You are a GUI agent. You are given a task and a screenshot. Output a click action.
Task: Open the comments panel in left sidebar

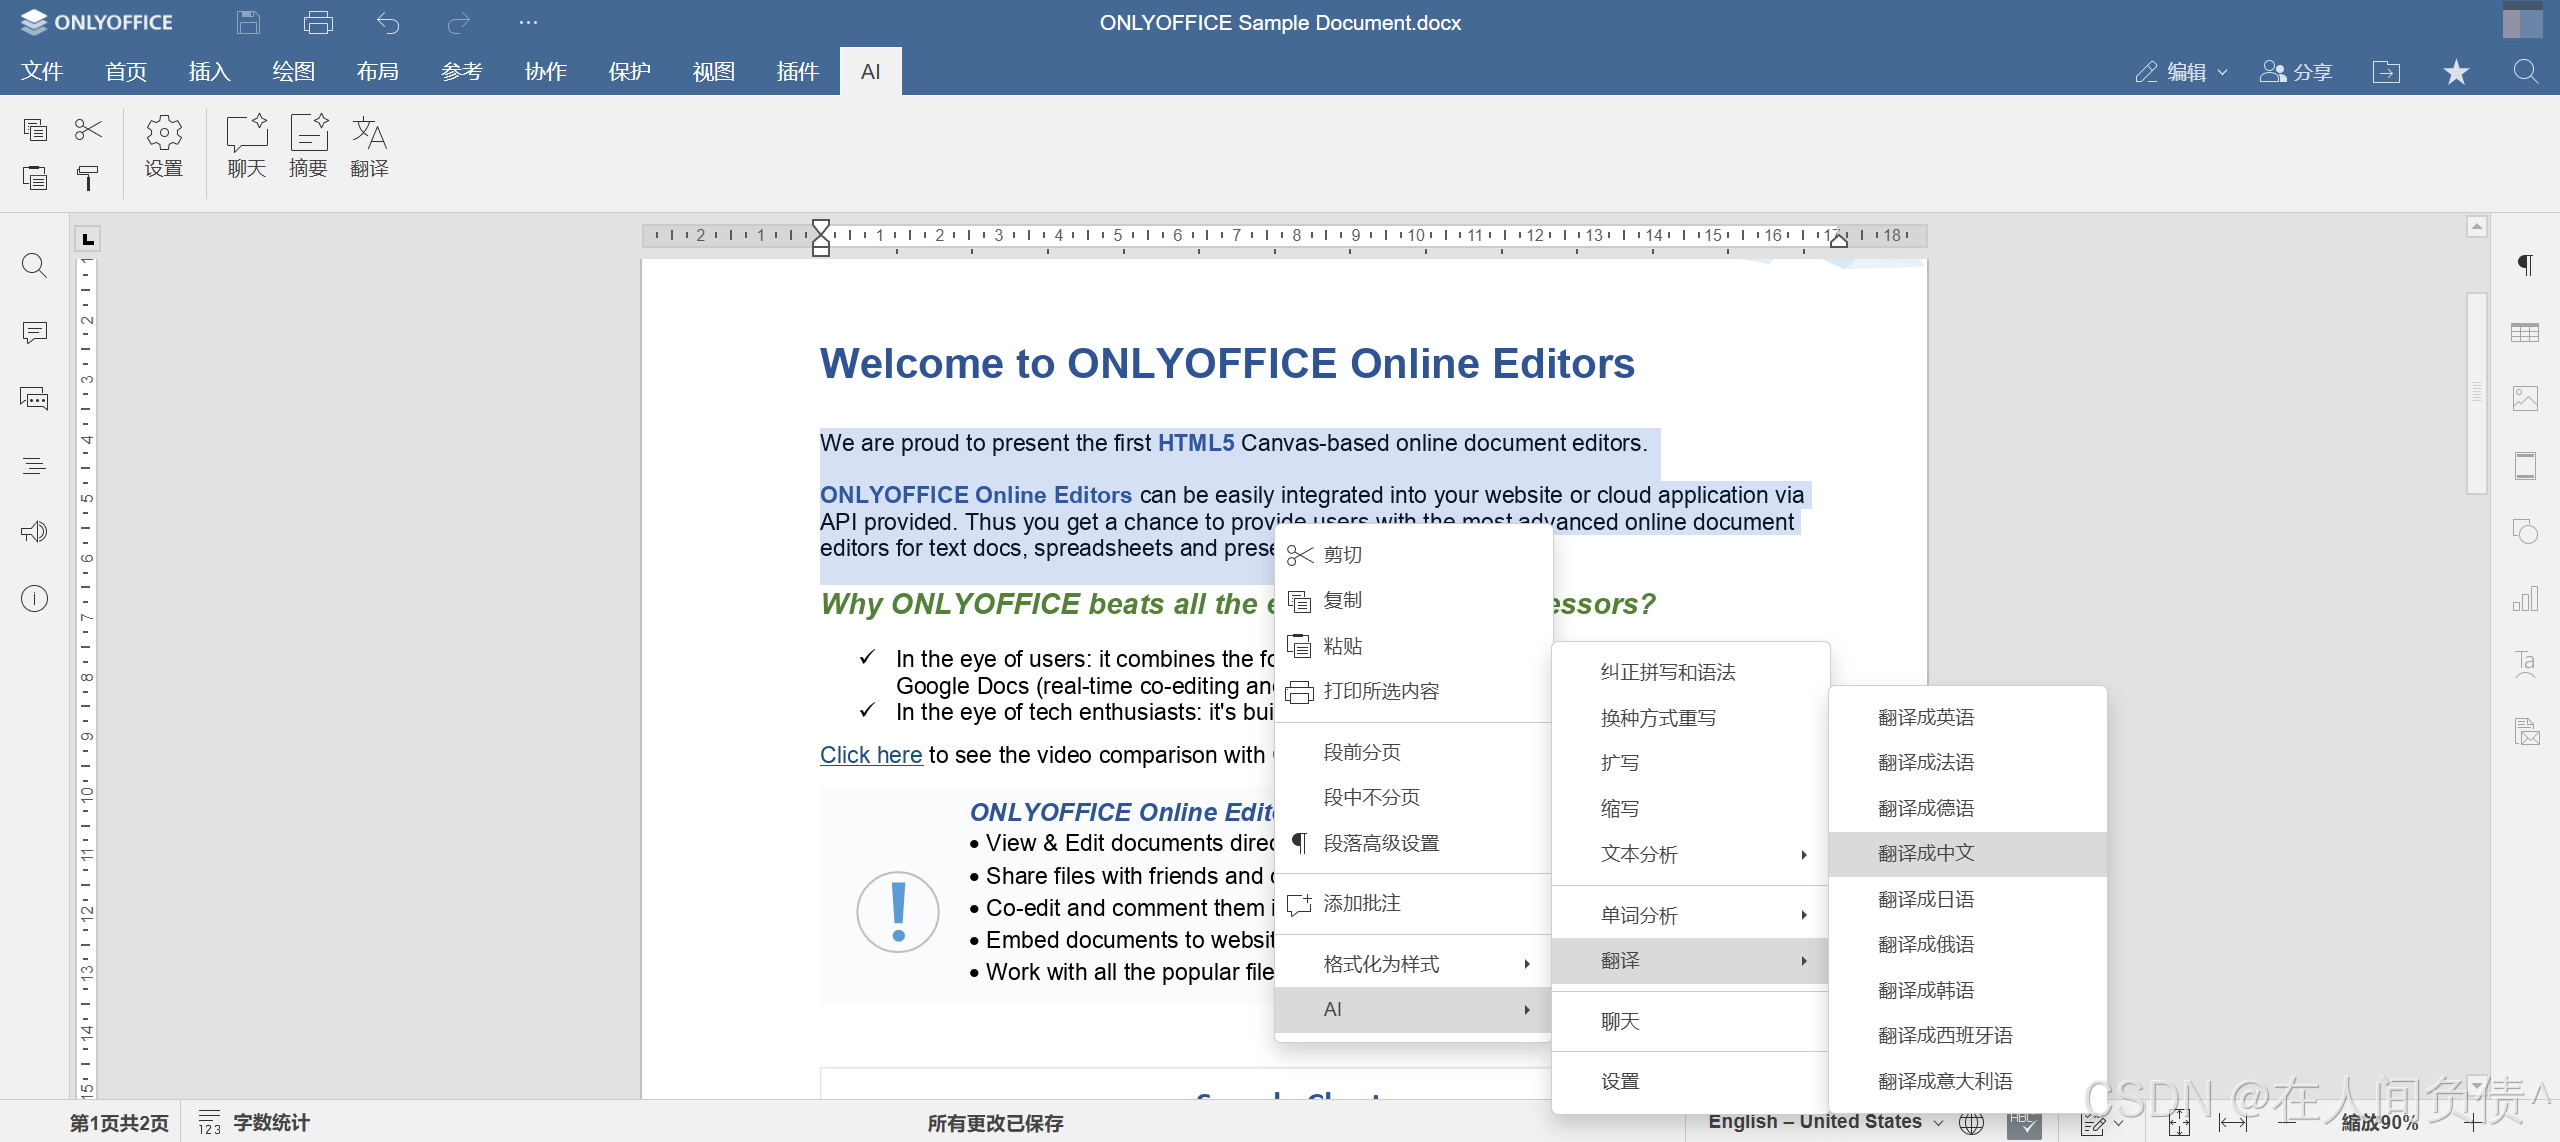tap(35, 332)
